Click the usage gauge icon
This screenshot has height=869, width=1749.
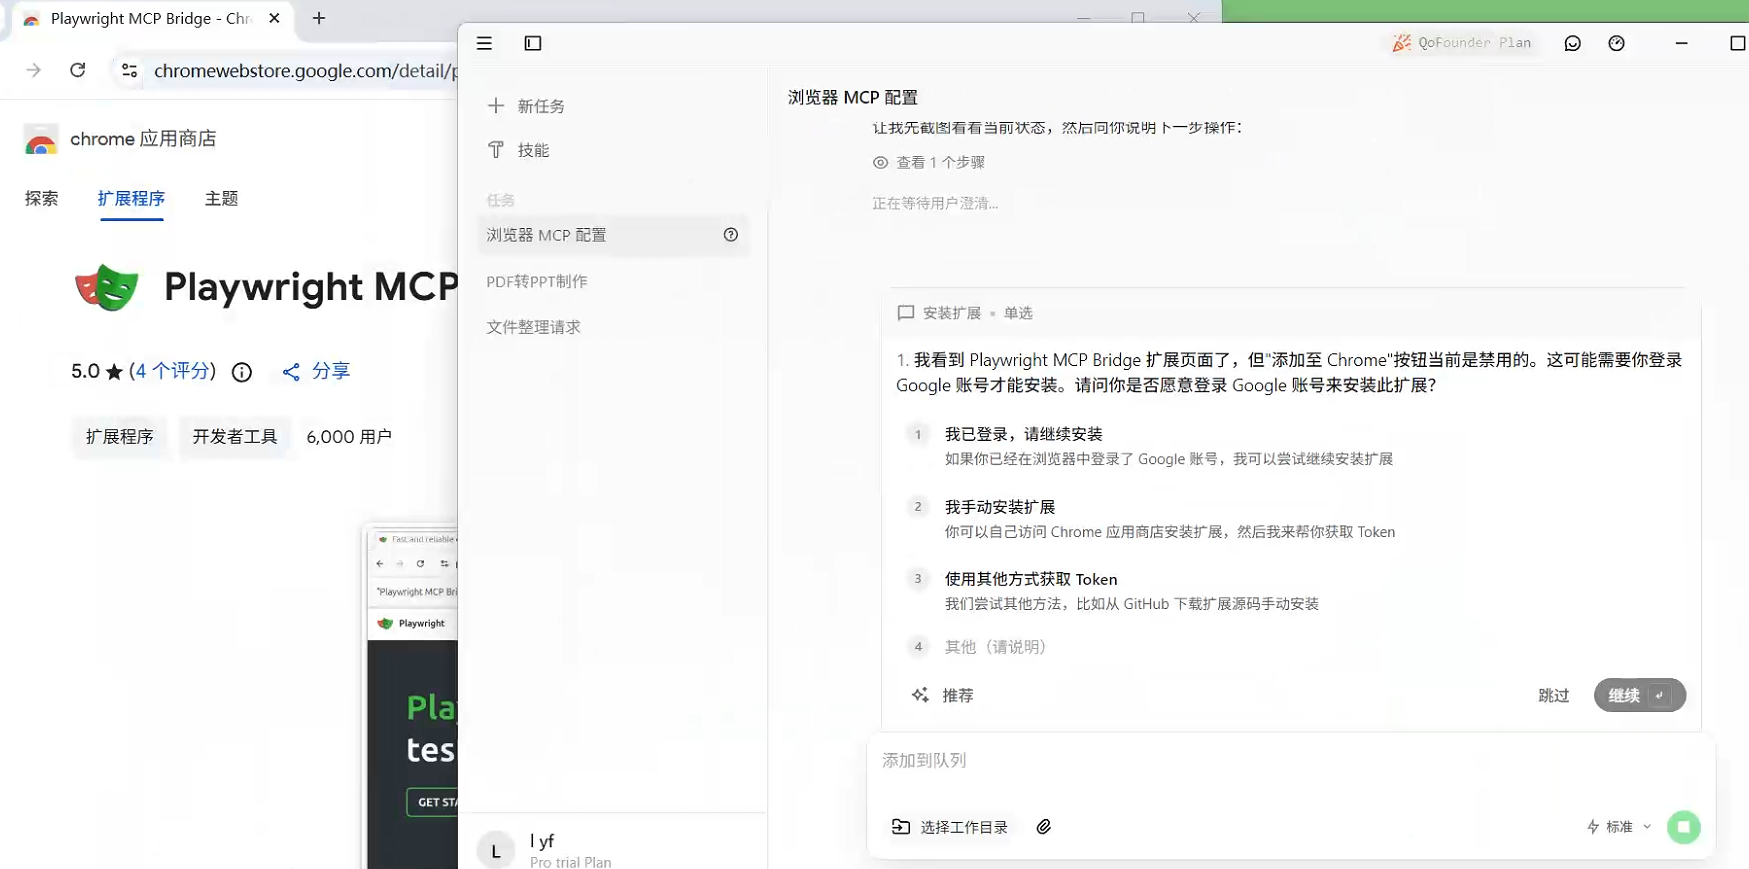coord(1616,43)
